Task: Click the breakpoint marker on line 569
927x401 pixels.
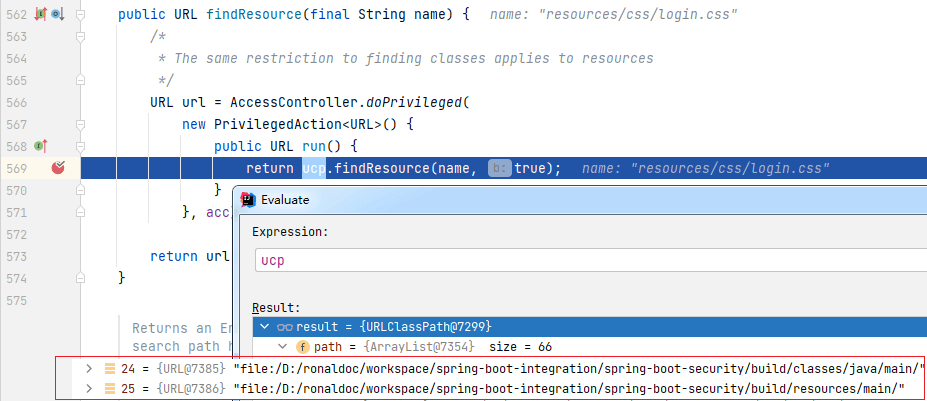Action: coord(58,169)
